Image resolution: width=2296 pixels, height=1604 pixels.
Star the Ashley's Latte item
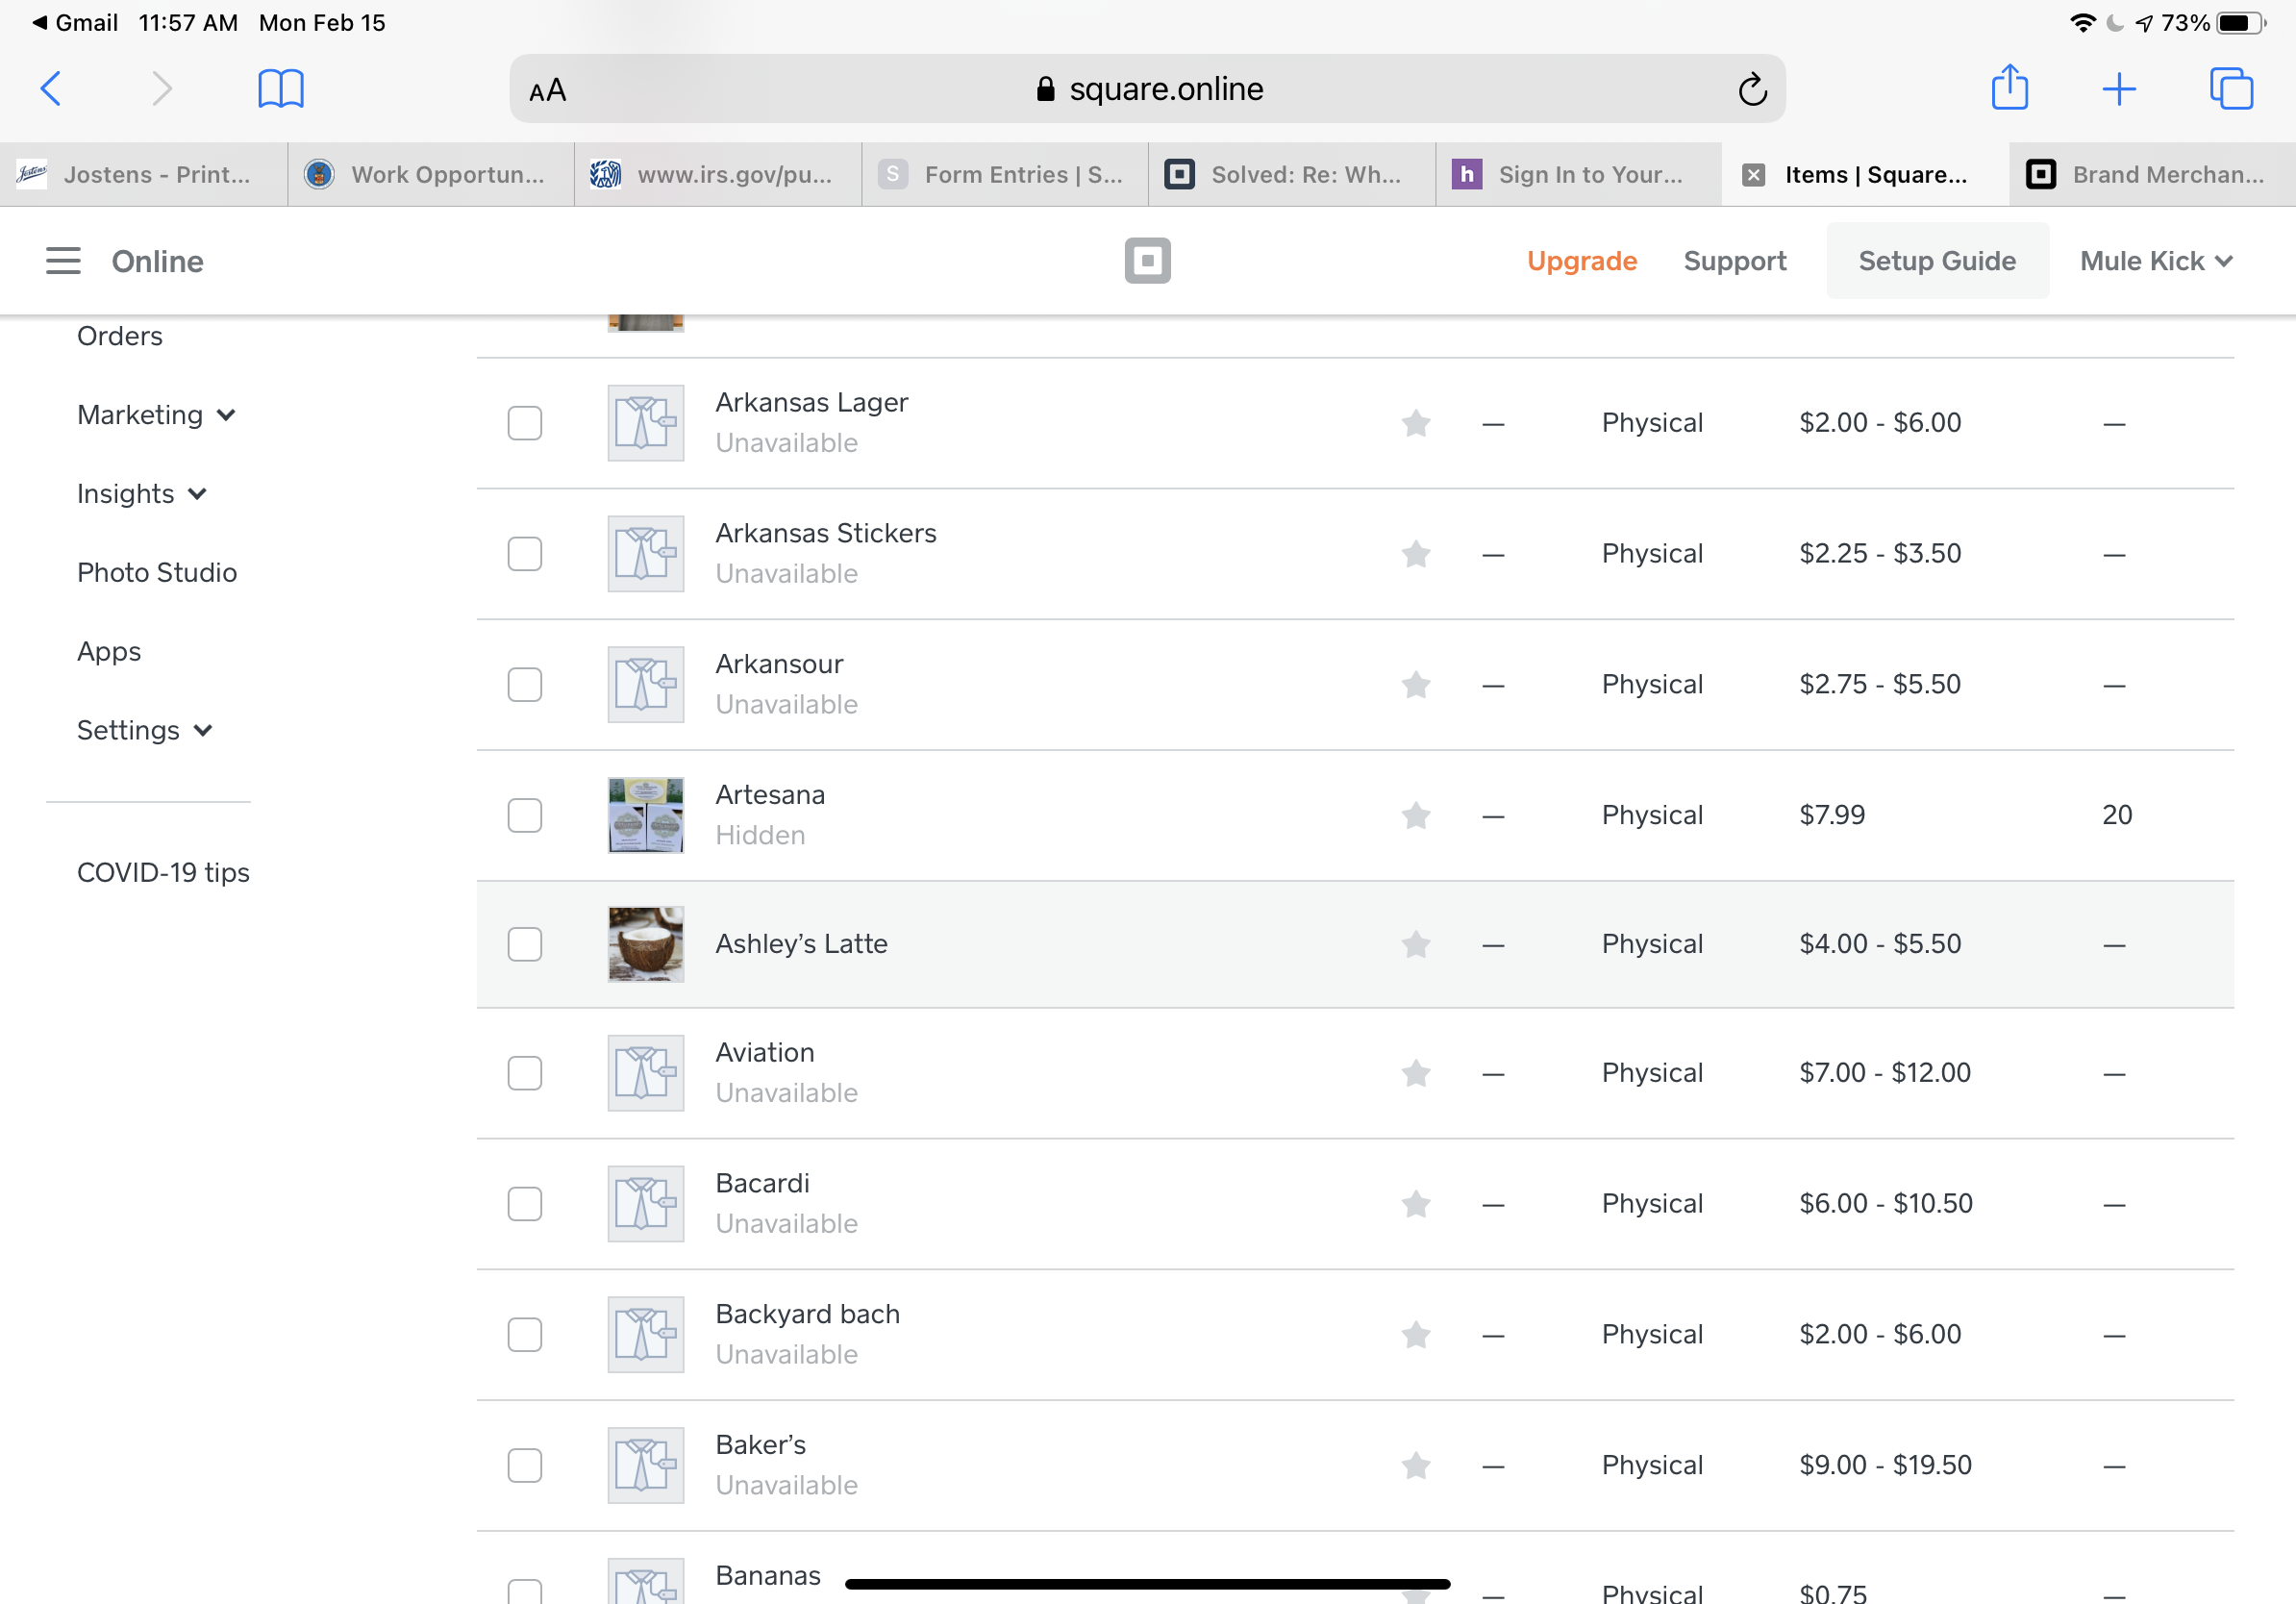[1415, 944]
